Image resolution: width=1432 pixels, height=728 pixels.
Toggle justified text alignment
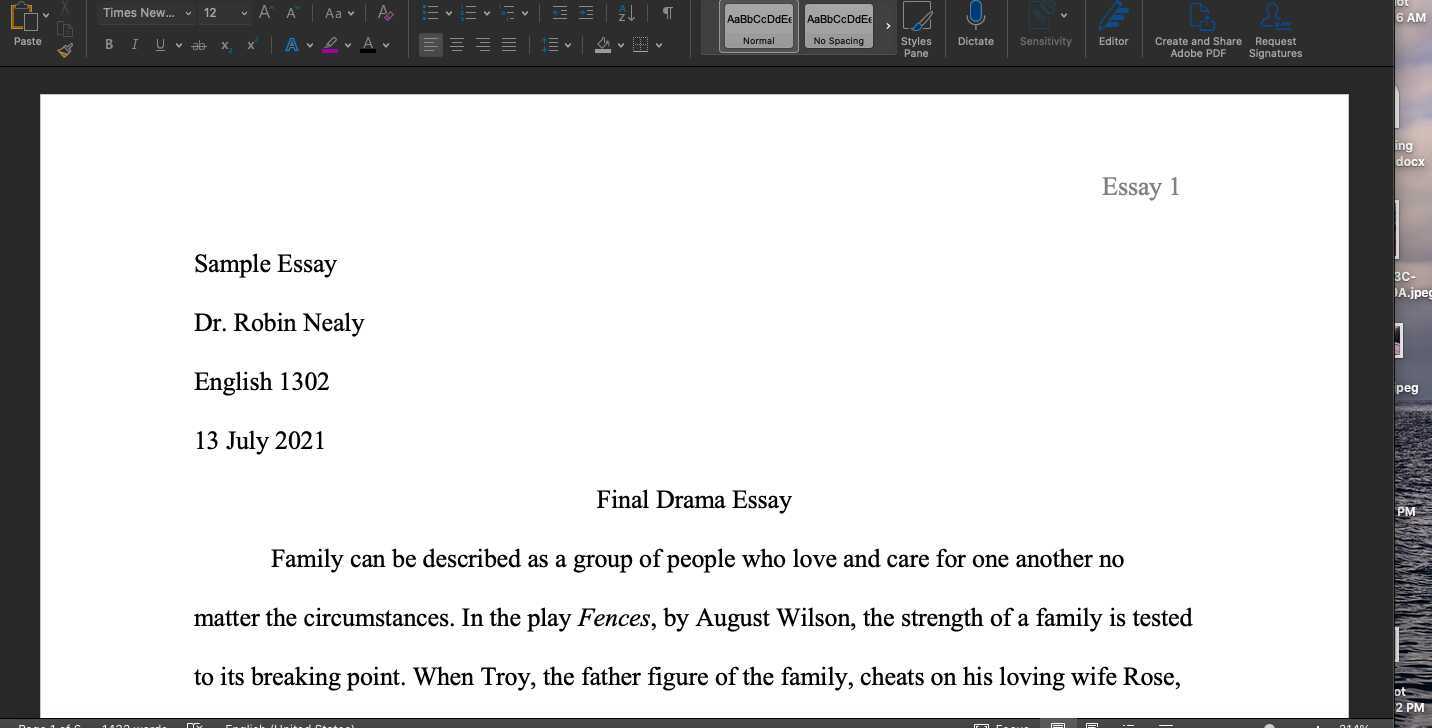click(509, 44)
